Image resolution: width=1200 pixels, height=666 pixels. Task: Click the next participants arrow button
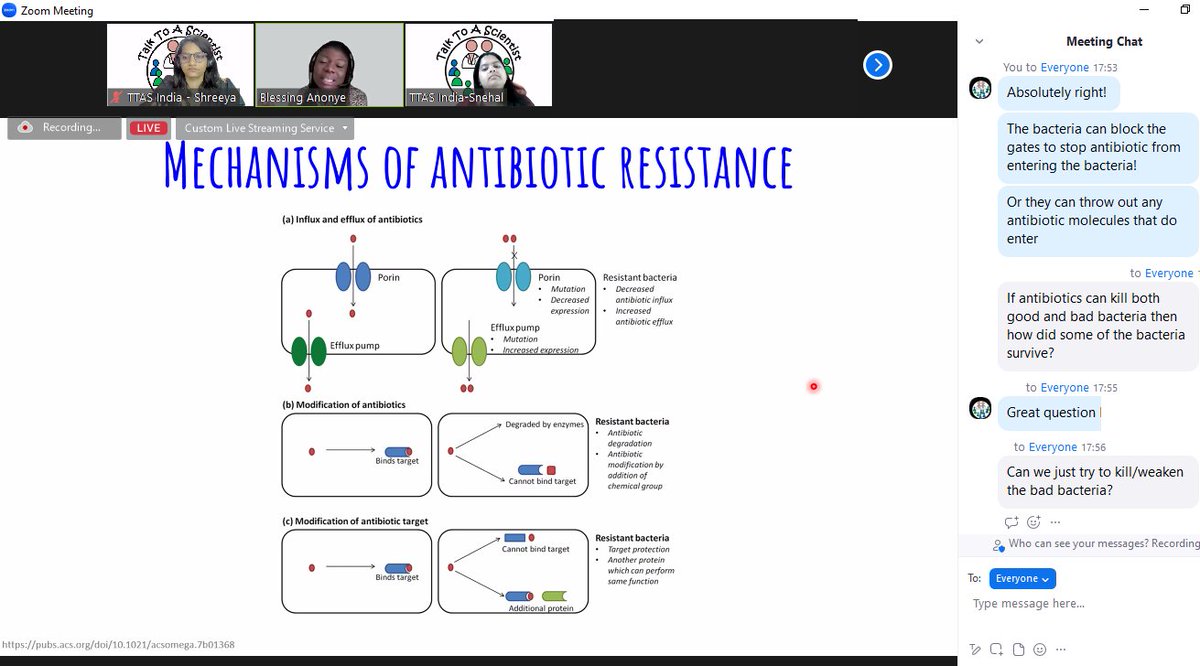877,65
